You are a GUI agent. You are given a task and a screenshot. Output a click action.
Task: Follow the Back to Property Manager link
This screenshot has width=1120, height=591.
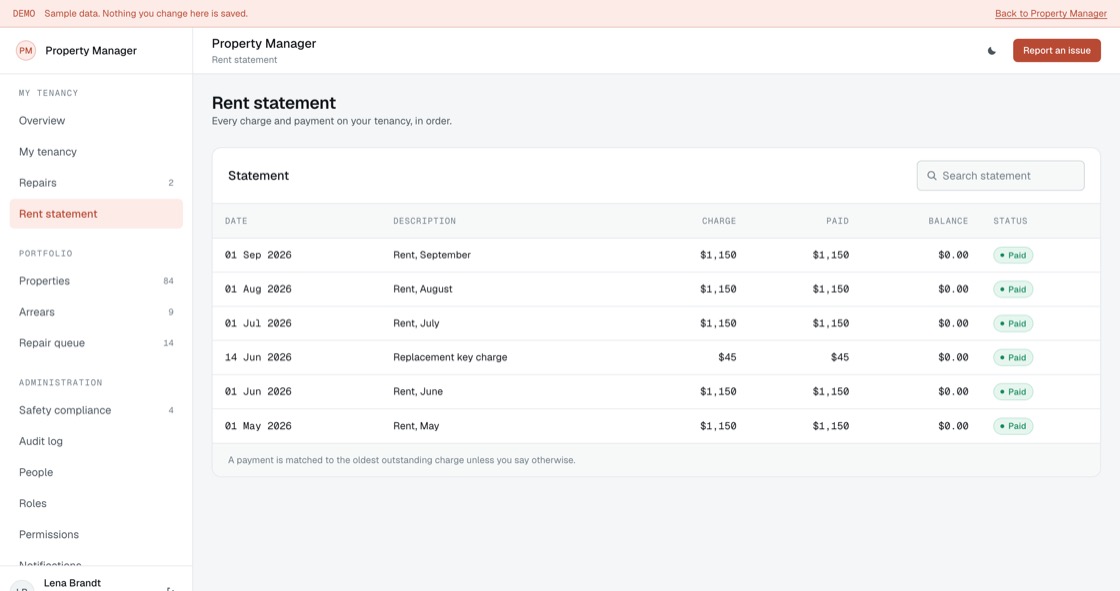point(1051,14)
